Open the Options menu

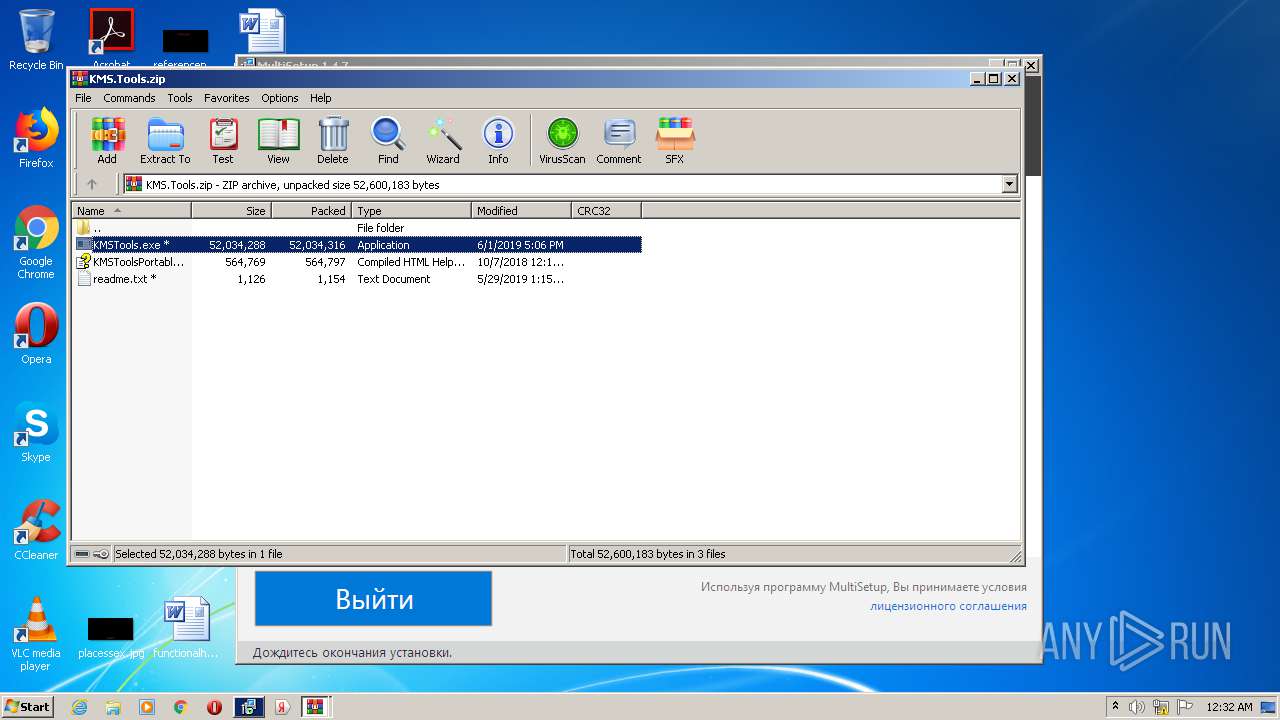280,98
